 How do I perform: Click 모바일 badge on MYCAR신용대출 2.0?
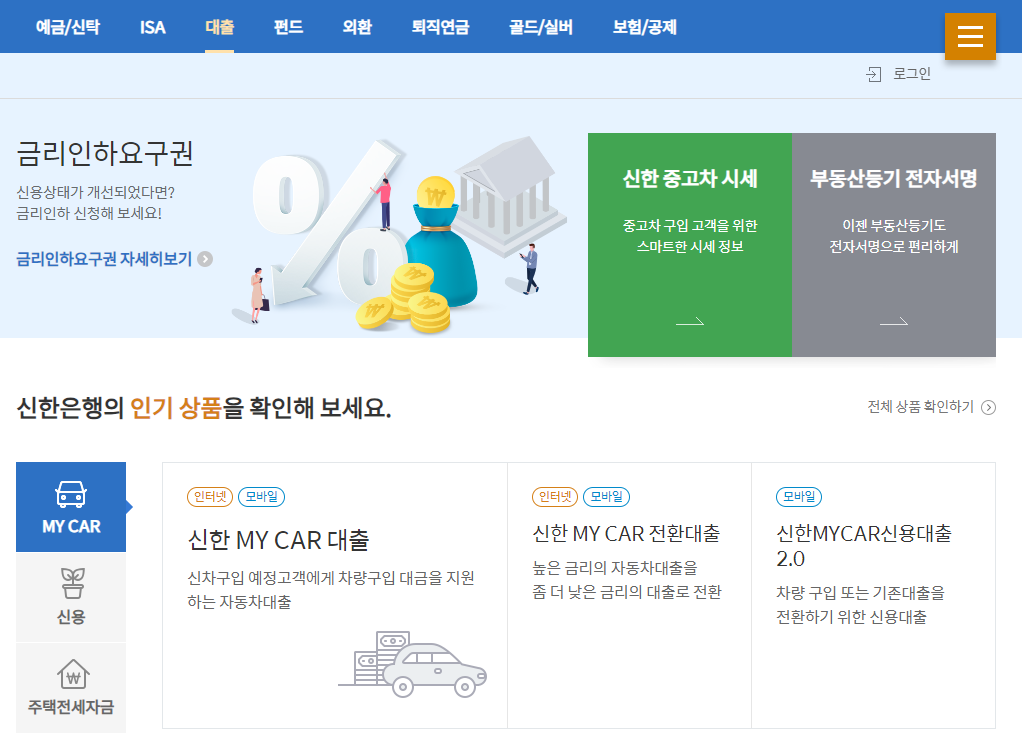pyautogui.click(x=799, y=497)
